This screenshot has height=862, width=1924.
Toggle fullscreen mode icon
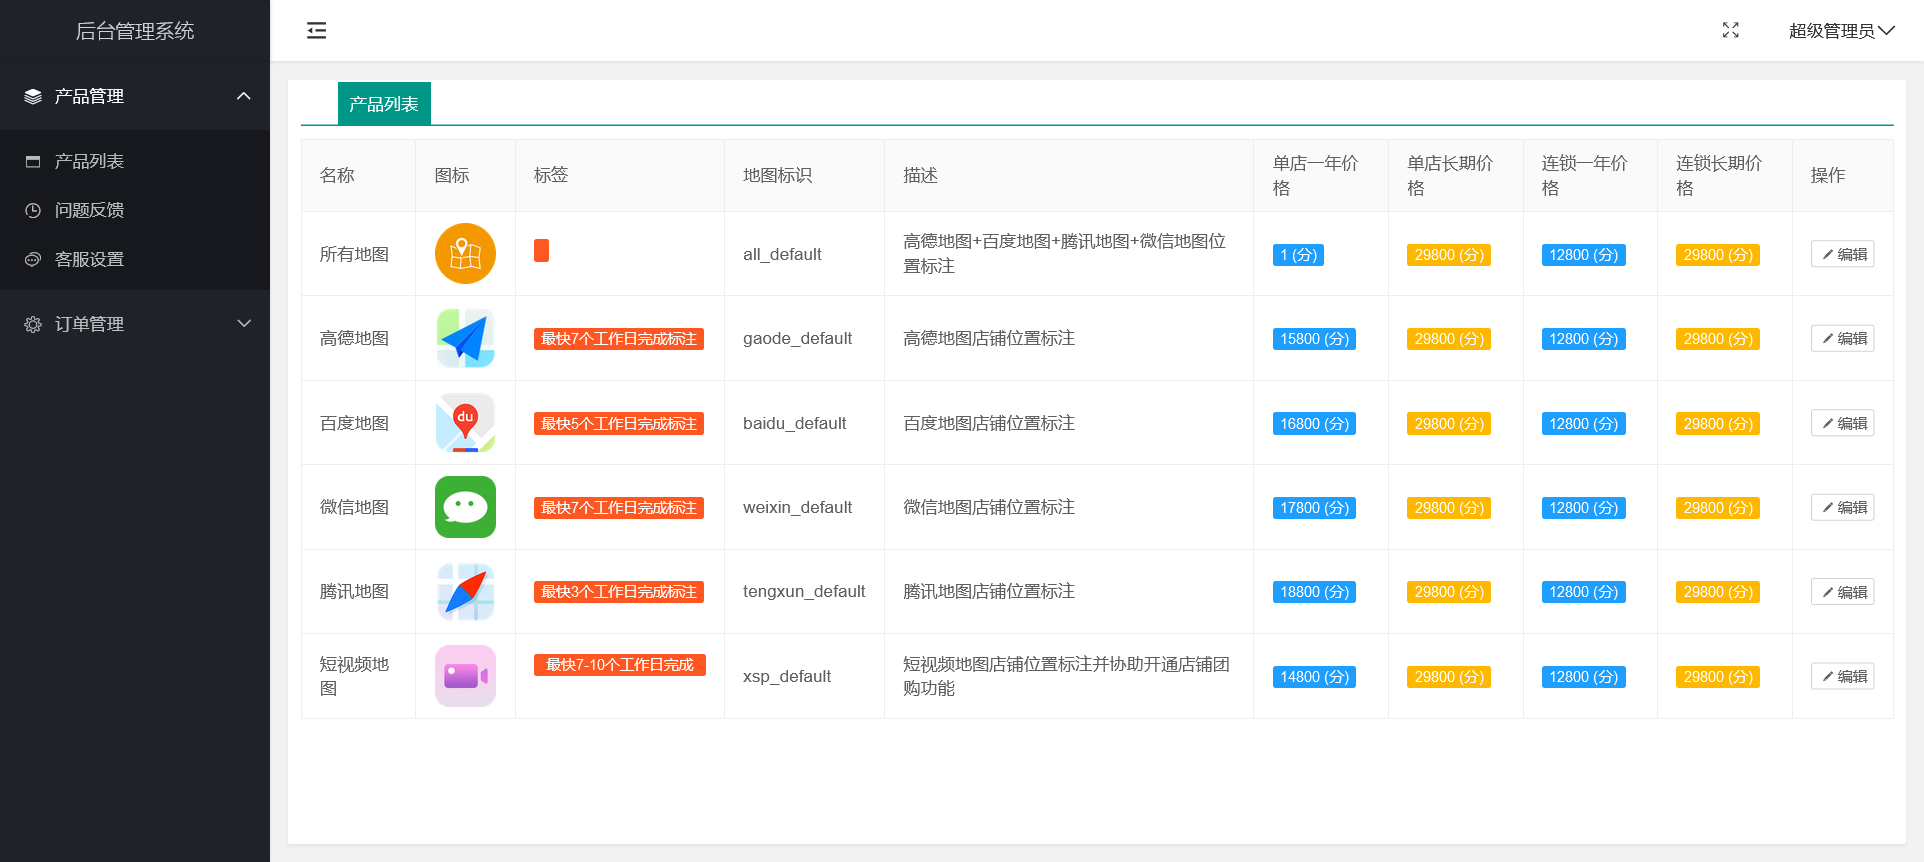[1730, 31]
